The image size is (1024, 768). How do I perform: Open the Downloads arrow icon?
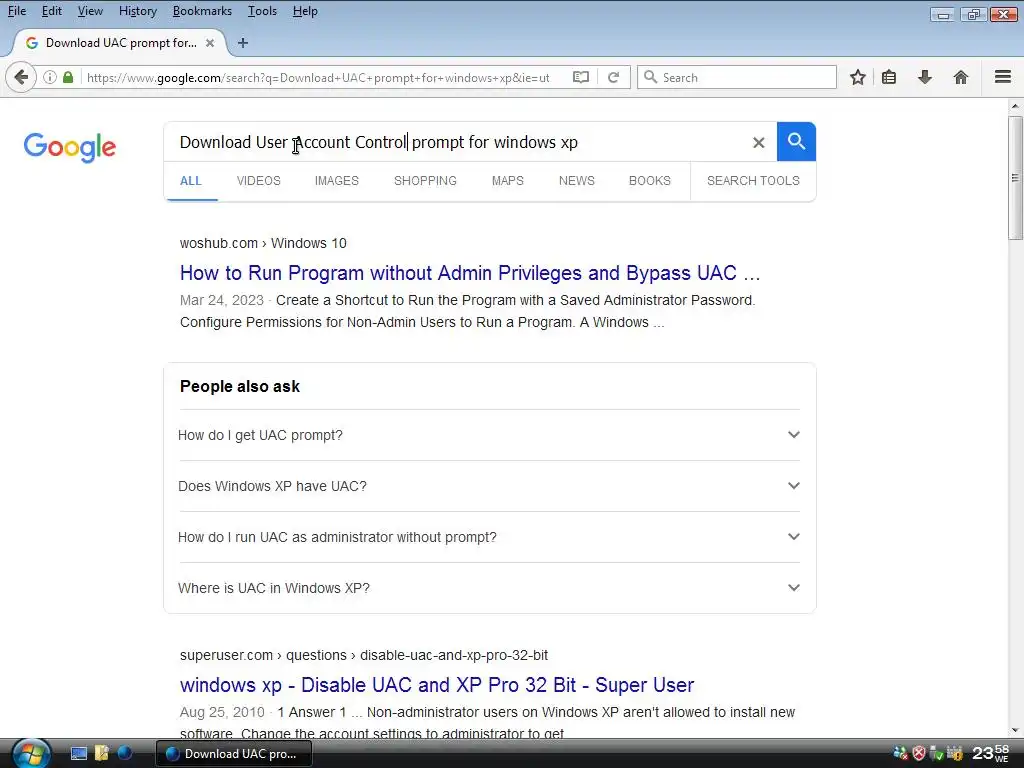925,77
